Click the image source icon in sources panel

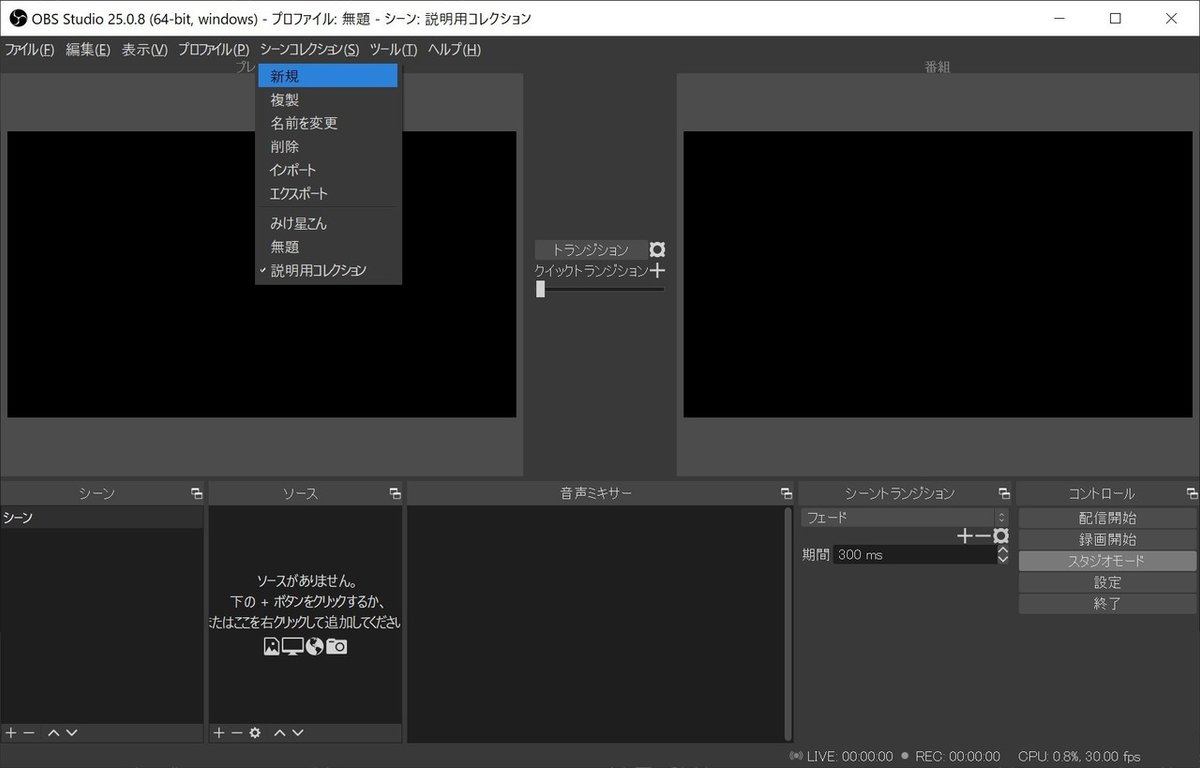pos(271,646)
